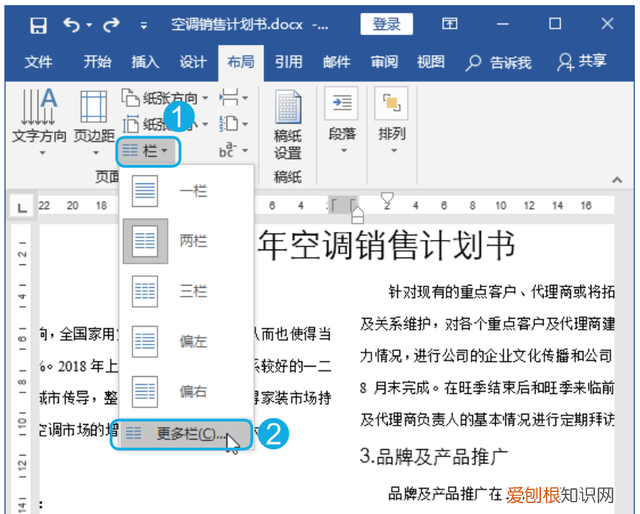Select the 布局 tab
Screen dimensions: 640x514
pos(241,62)
